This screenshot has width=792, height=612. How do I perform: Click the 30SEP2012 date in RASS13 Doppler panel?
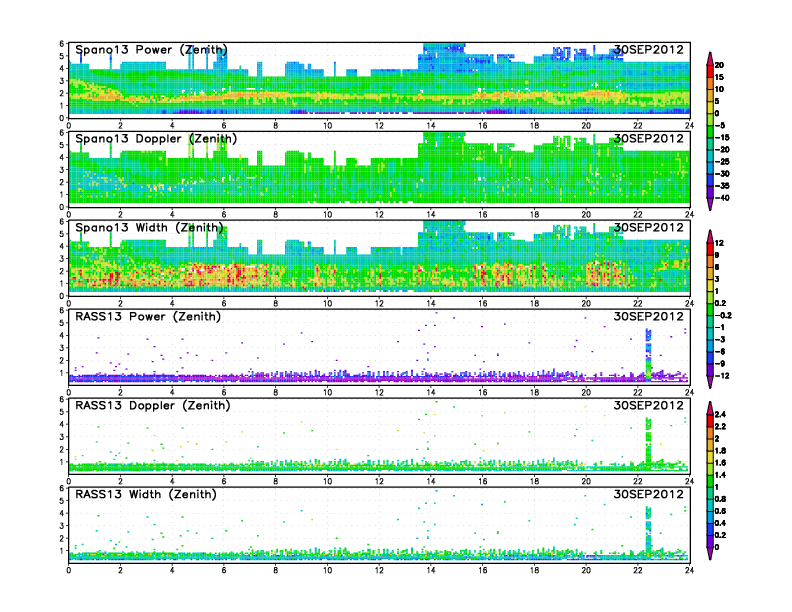(x=649, y=405)
